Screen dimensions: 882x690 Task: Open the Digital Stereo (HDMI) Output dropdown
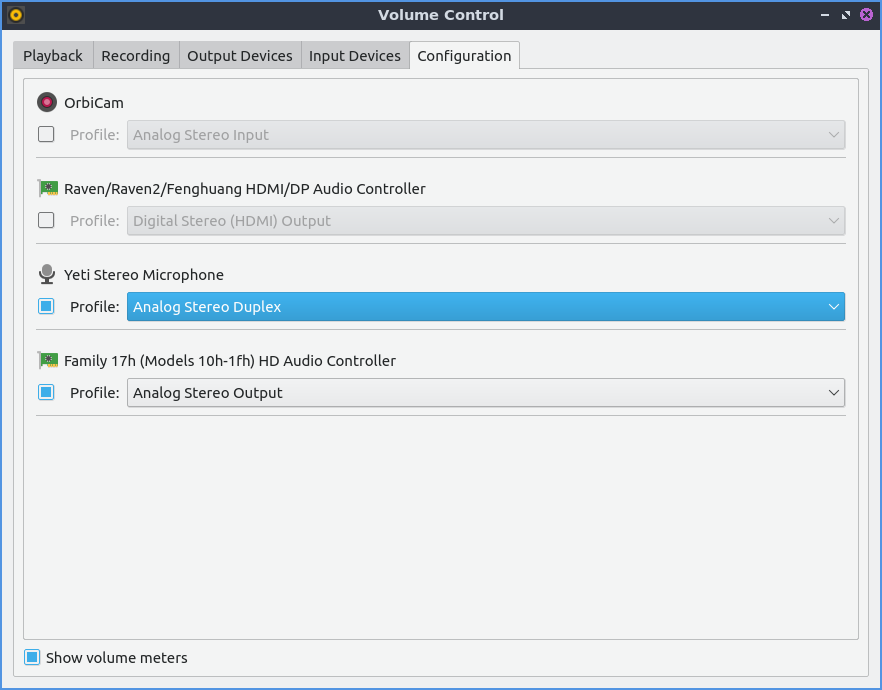pyautogui.click(x=485, y=221)
